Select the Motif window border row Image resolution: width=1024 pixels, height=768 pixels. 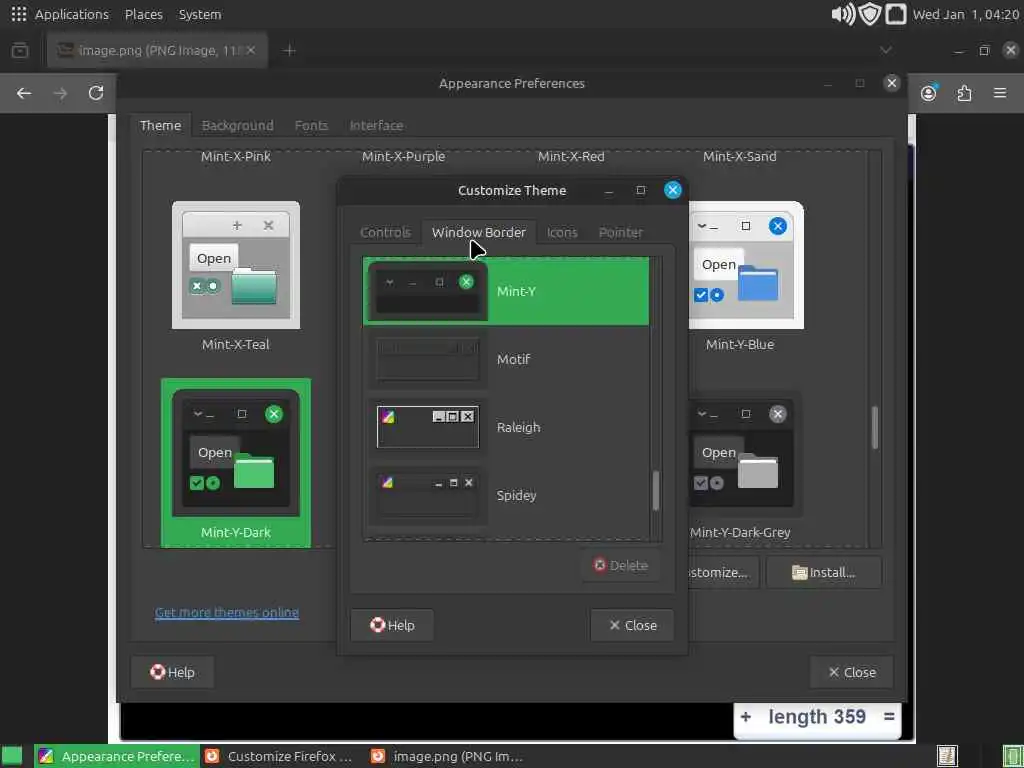click(506, 359)
